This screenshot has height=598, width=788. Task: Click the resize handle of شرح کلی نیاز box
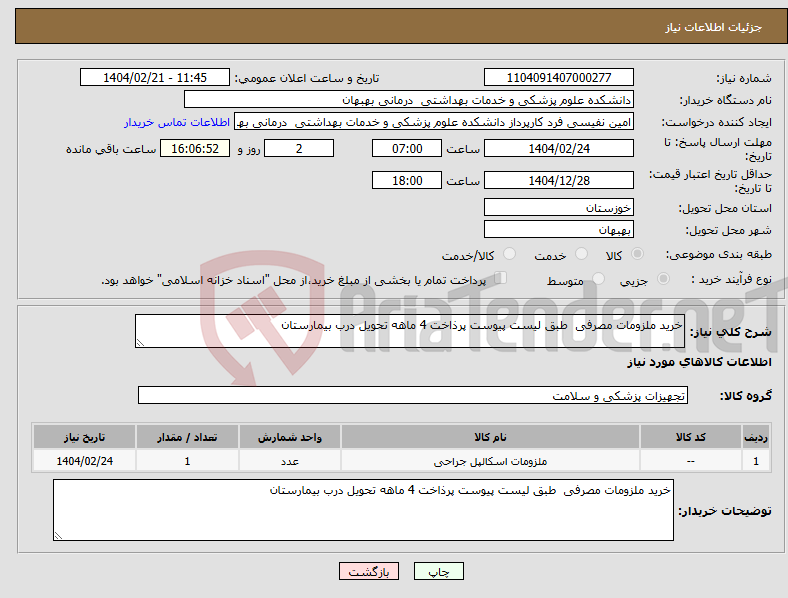click(x=140, y=343)
